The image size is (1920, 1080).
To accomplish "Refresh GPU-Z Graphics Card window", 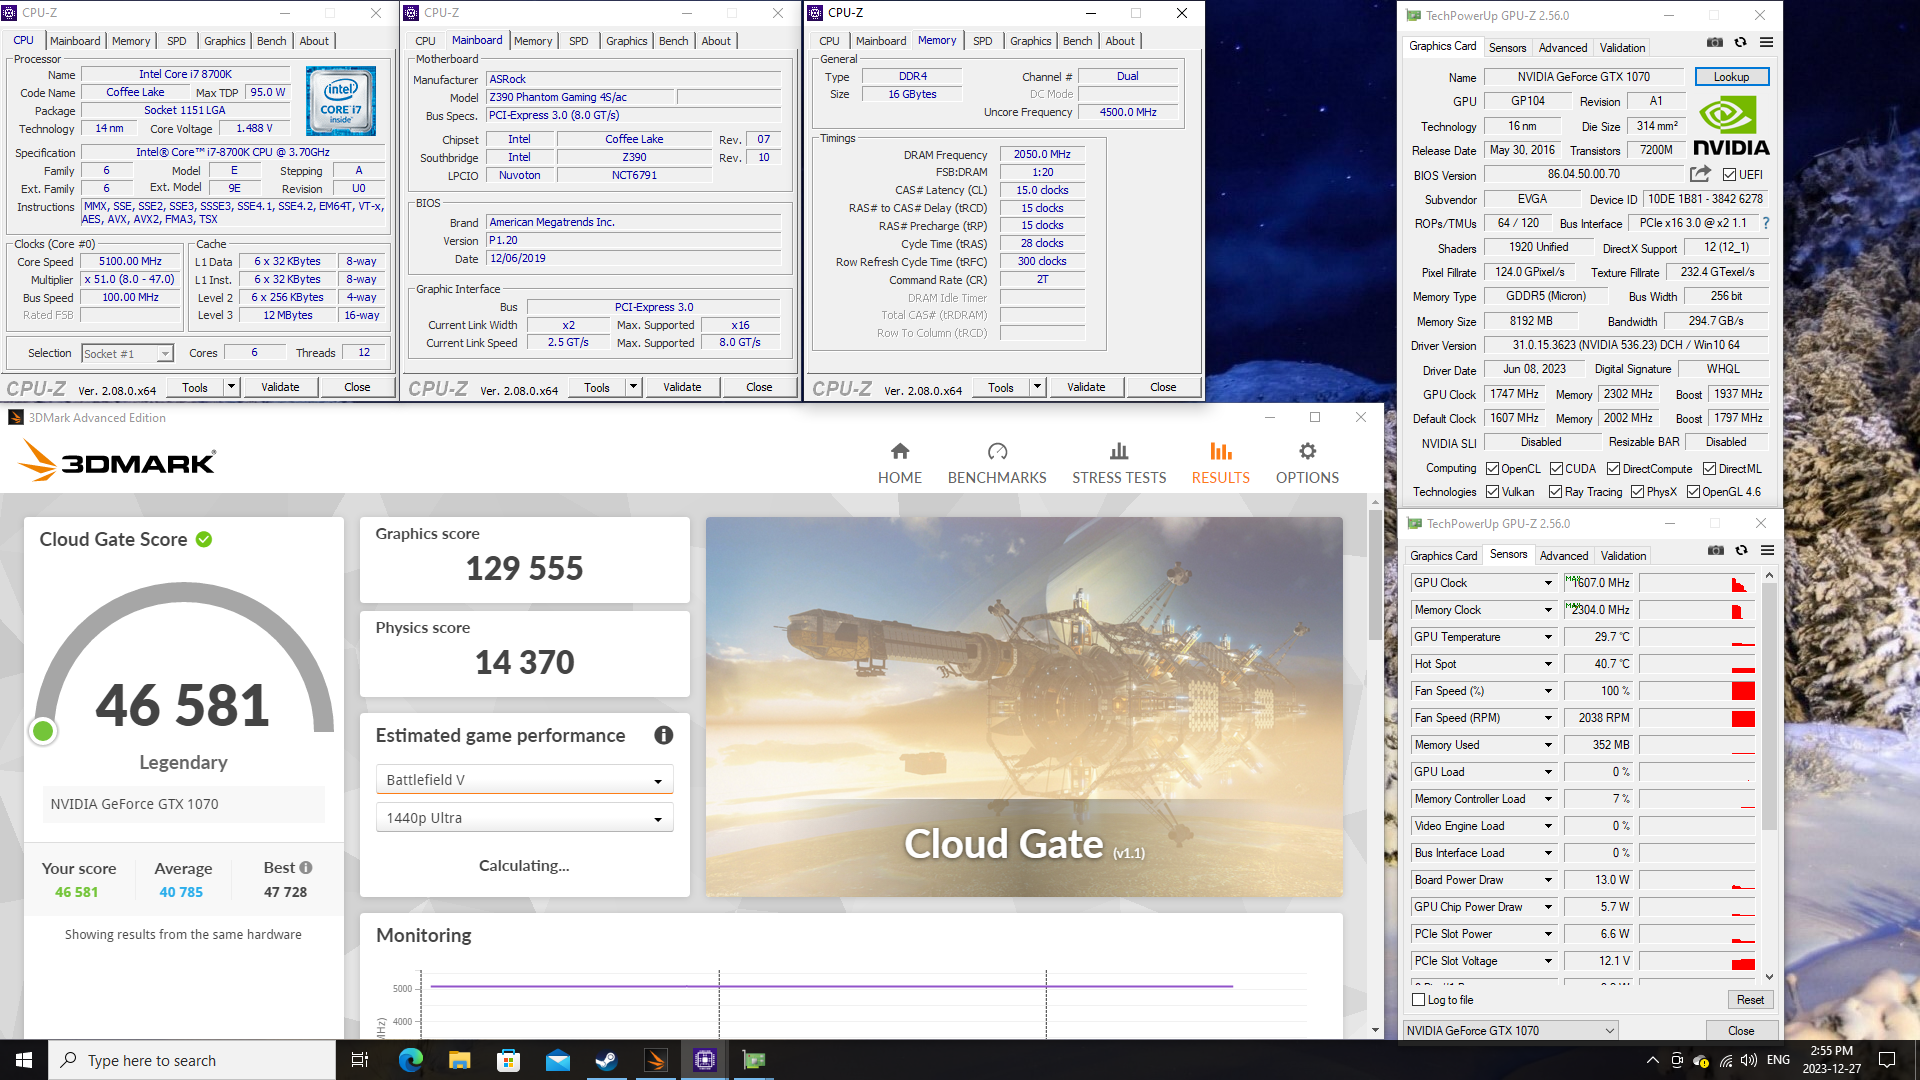I will 1740,42.
